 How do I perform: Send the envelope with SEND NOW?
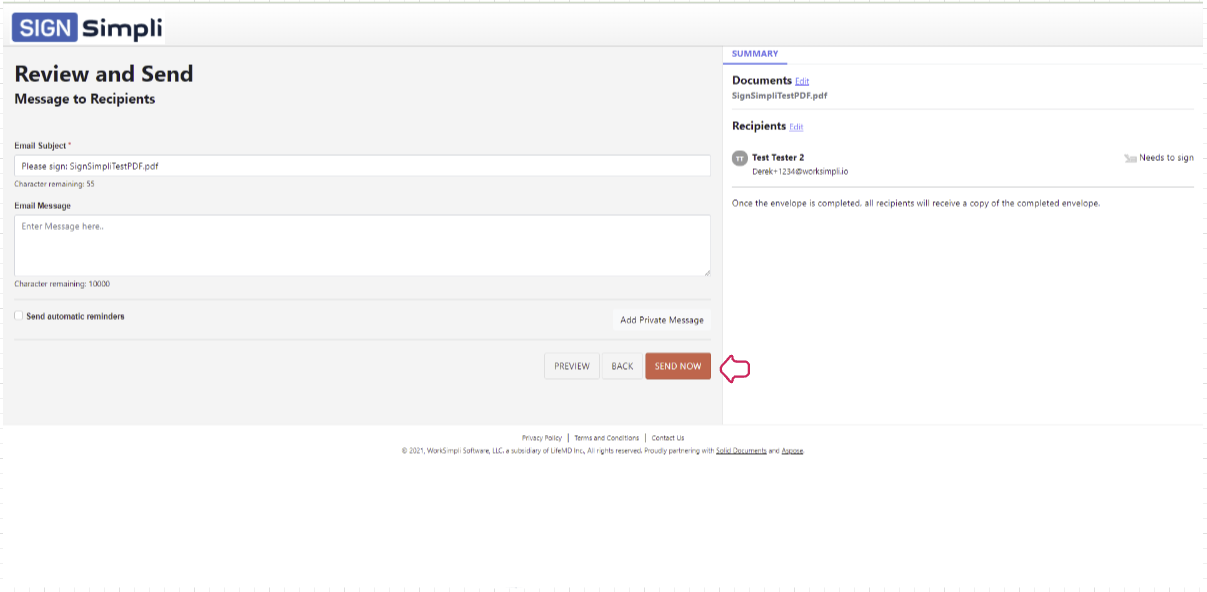pyautogui.click(x=678, y=366)
